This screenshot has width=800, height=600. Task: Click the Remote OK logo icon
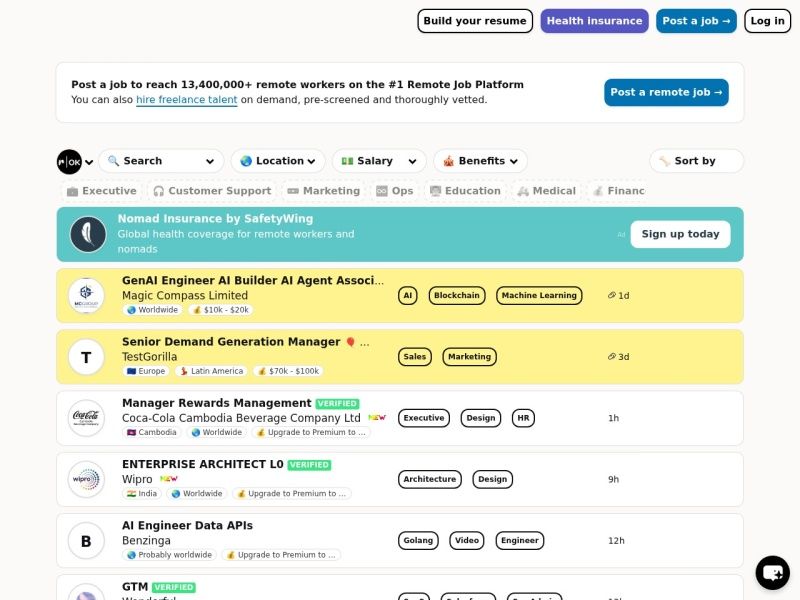pos(69,162)
